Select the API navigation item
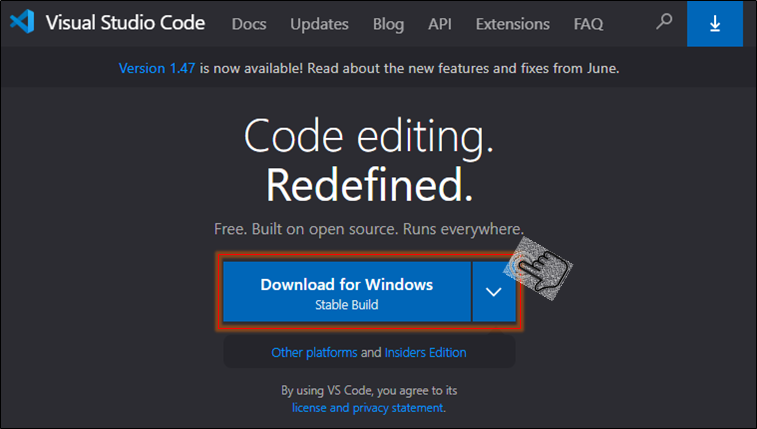This screenshot has height=429, width=757. 440,24
